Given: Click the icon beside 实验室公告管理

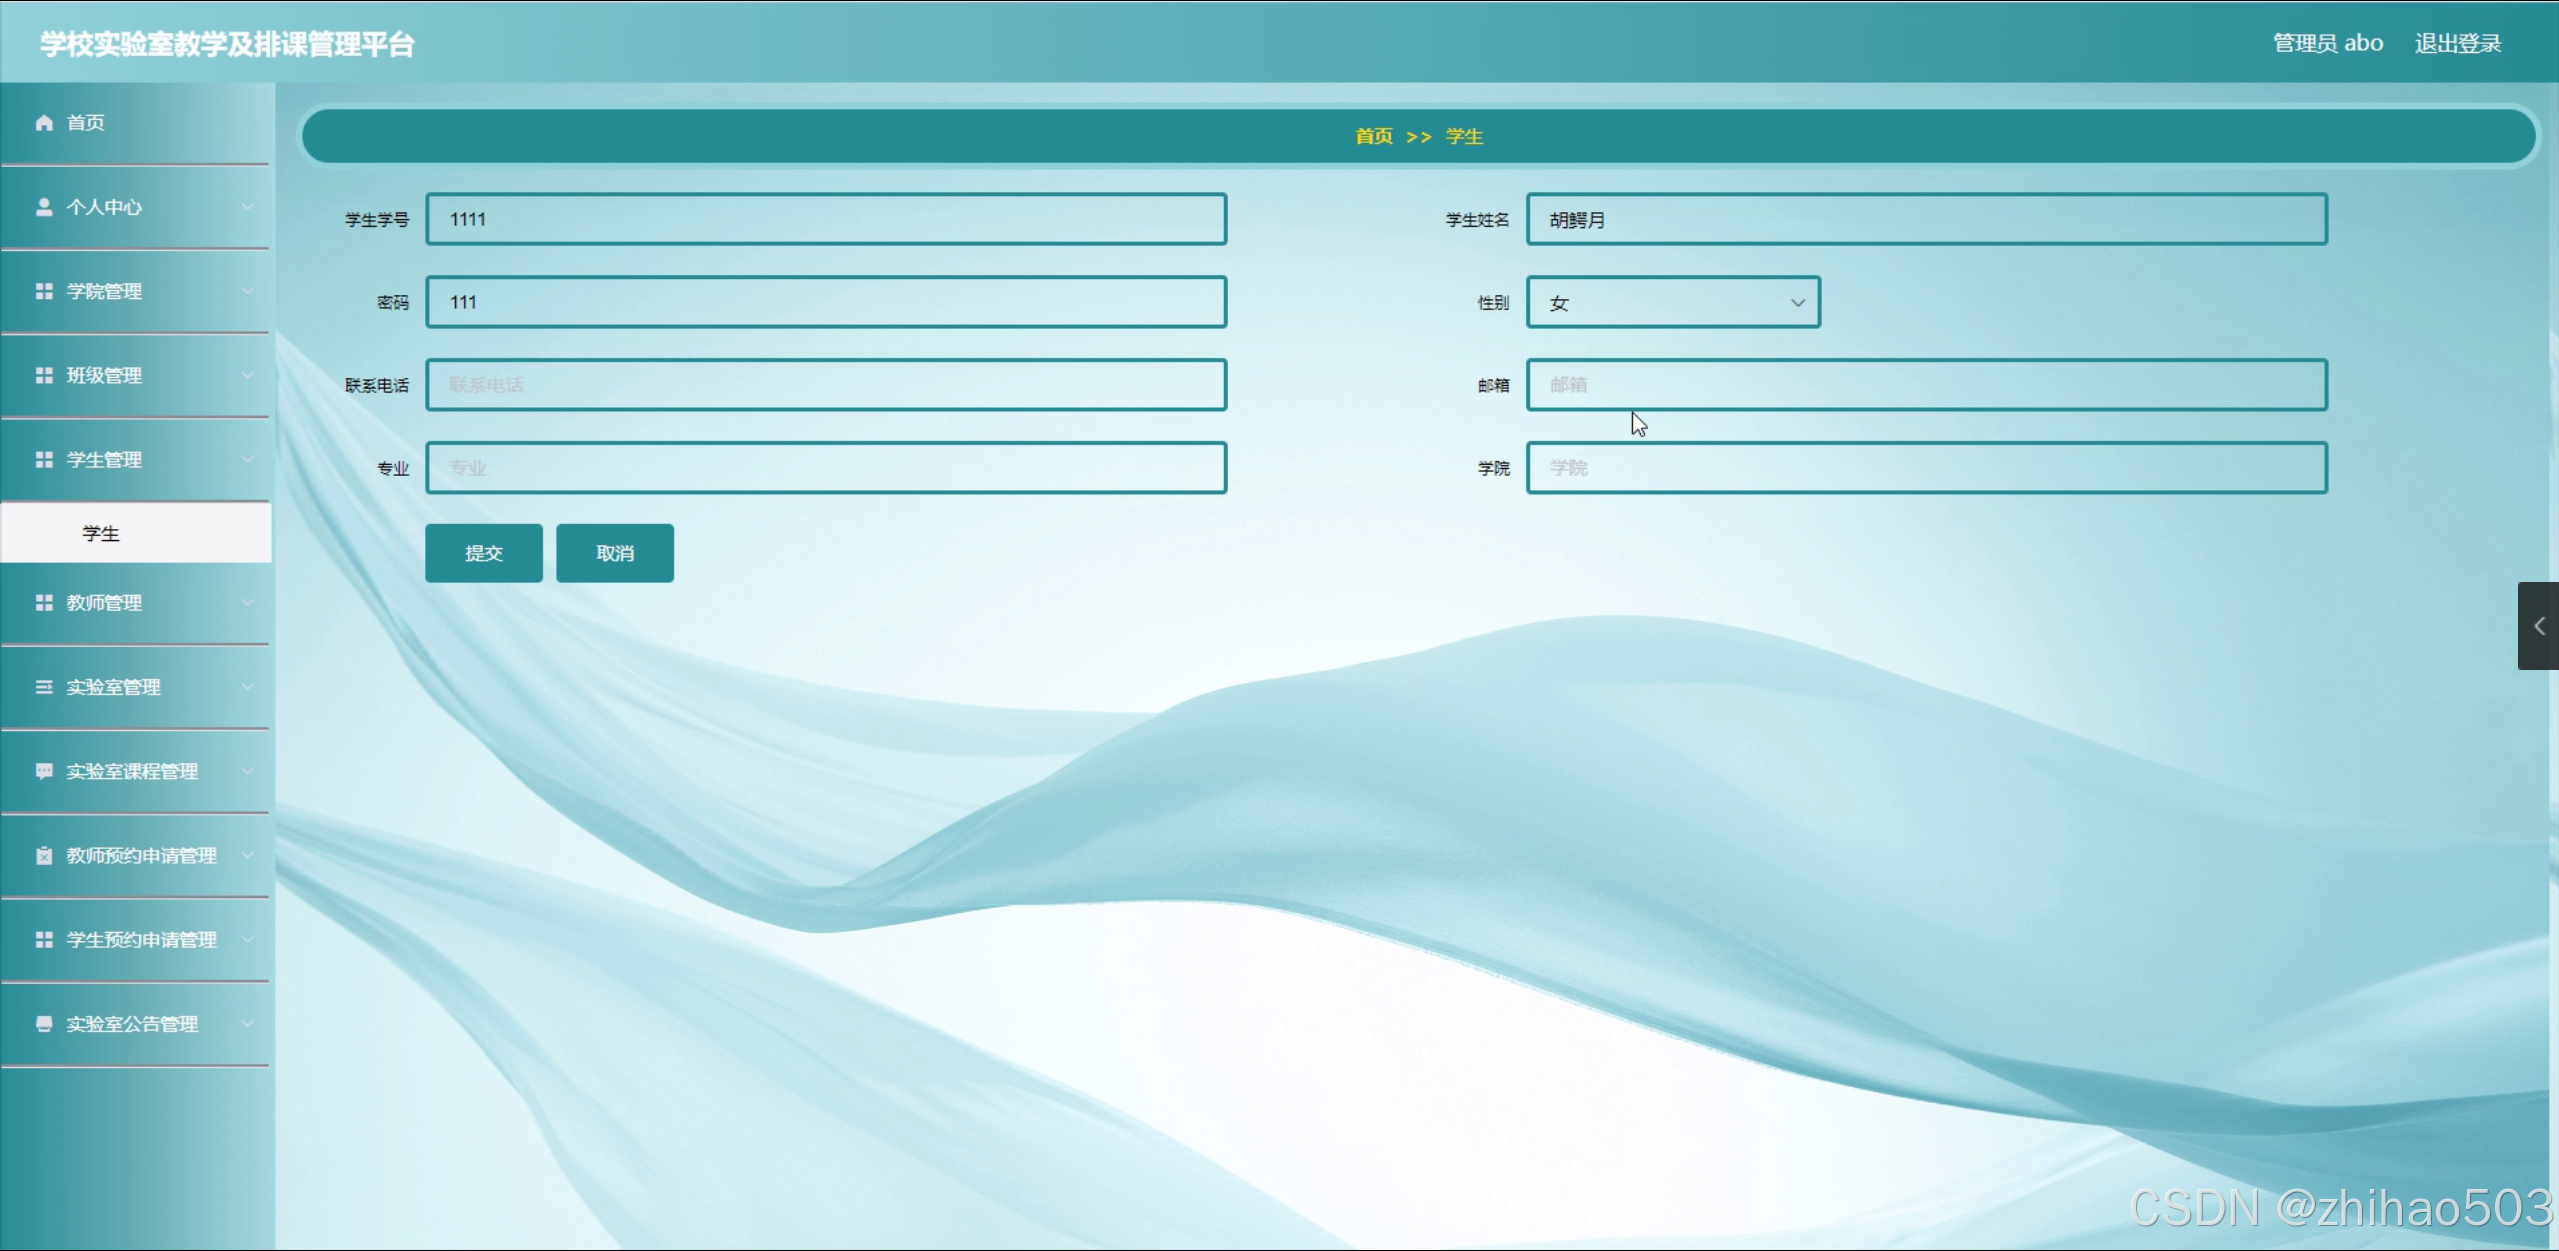Looking at the screenshot, I should (x=44, y=1024).
